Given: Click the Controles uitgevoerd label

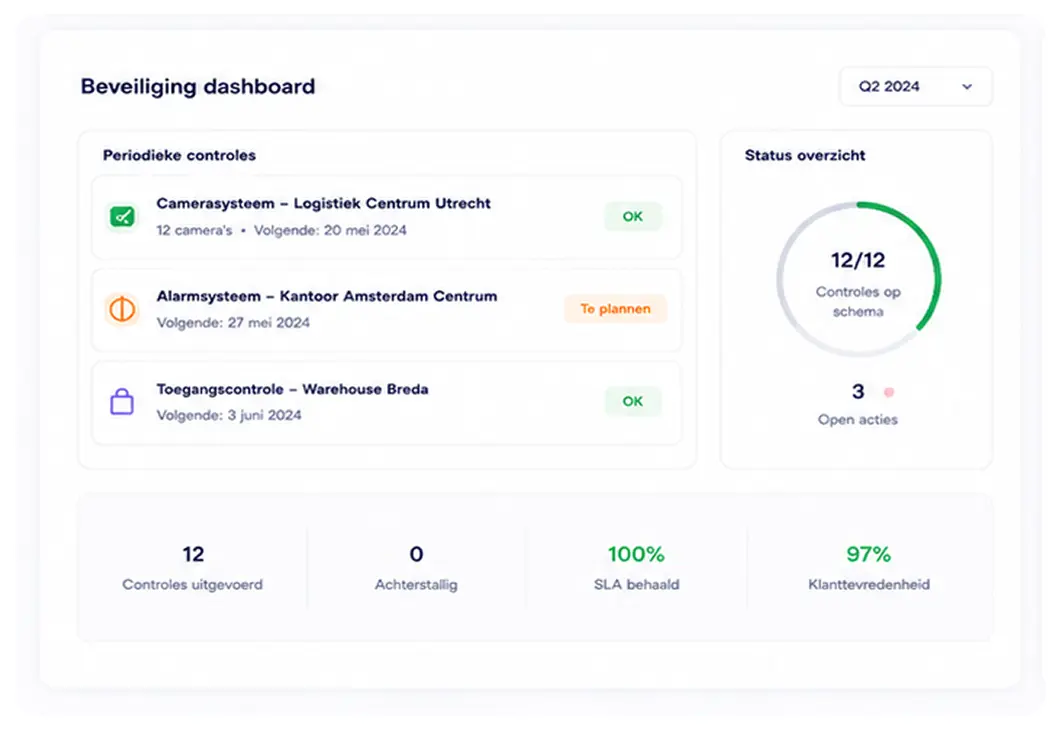Looking at the screenshot, I should (x=193, y=585).
